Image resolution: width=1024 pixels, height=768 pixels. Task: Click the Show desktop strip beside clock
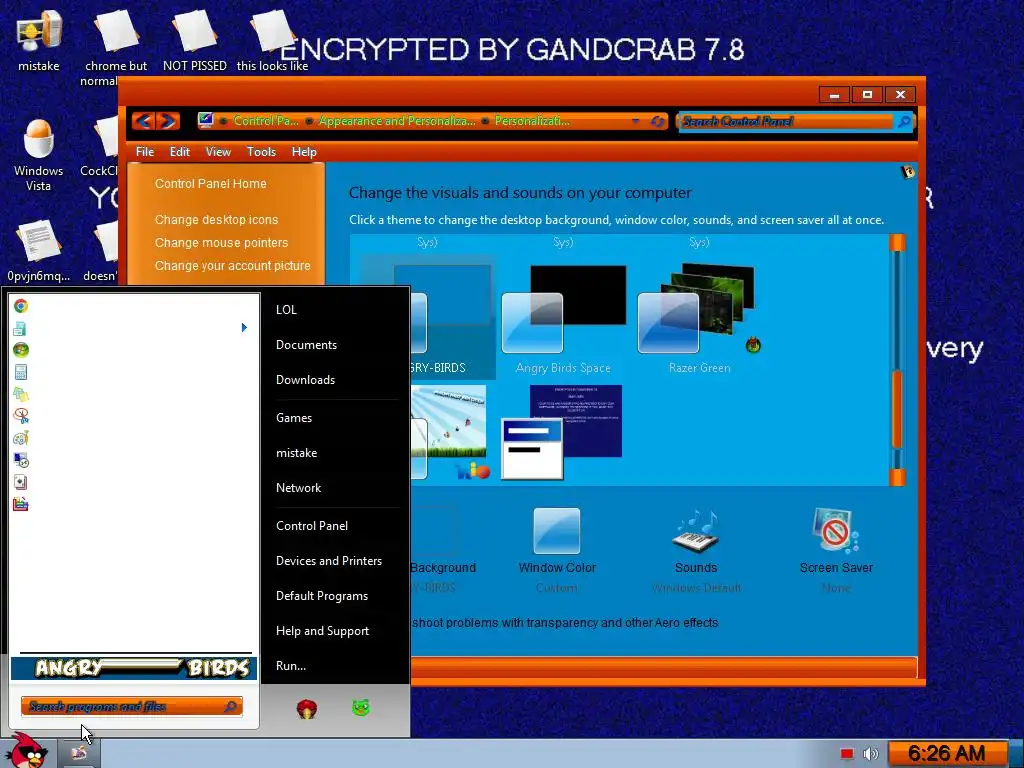point(1016,754)
